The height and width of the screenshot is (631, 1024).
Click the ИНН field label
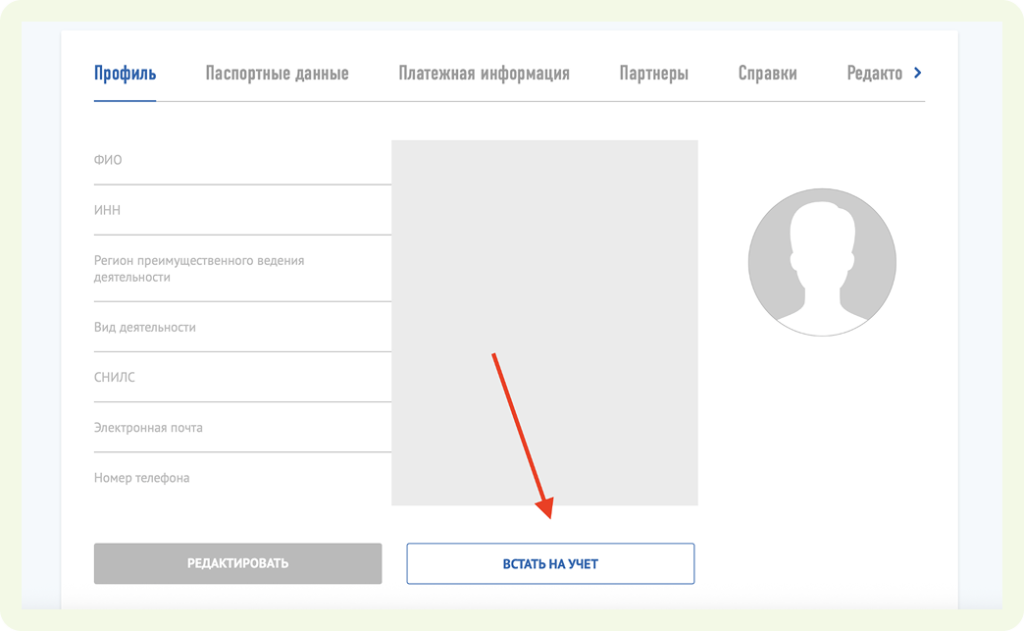107,210
